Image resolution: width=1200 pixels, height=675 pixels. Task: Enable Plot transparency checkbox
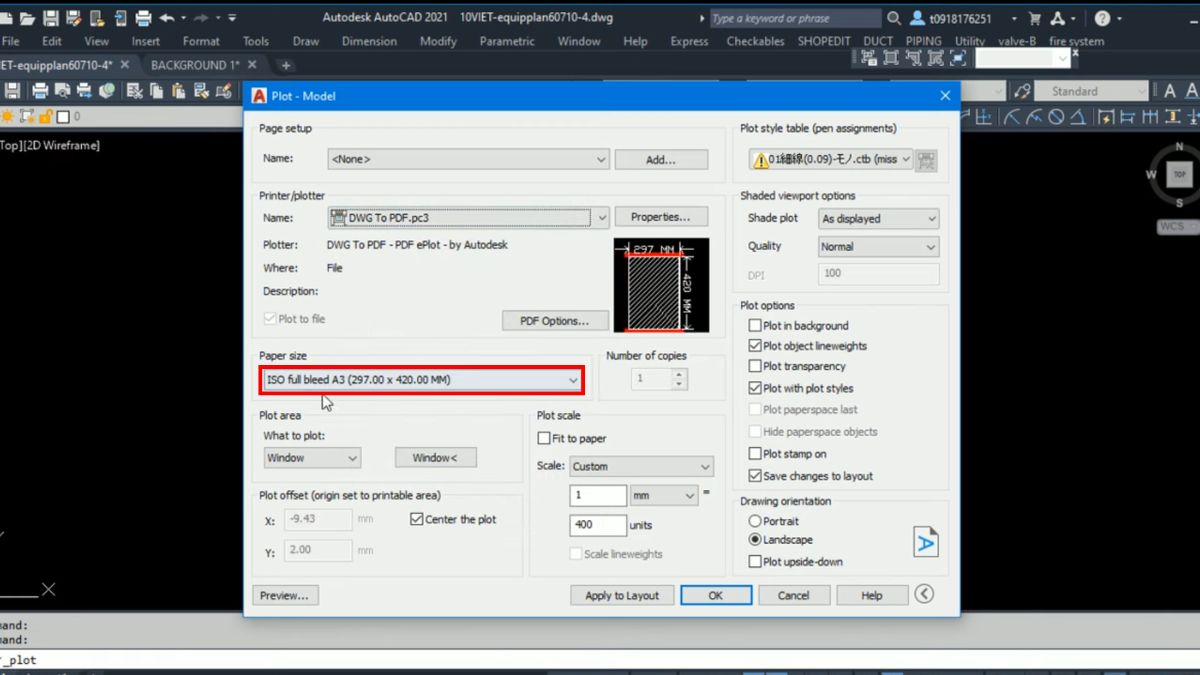(x=755, y=367)
